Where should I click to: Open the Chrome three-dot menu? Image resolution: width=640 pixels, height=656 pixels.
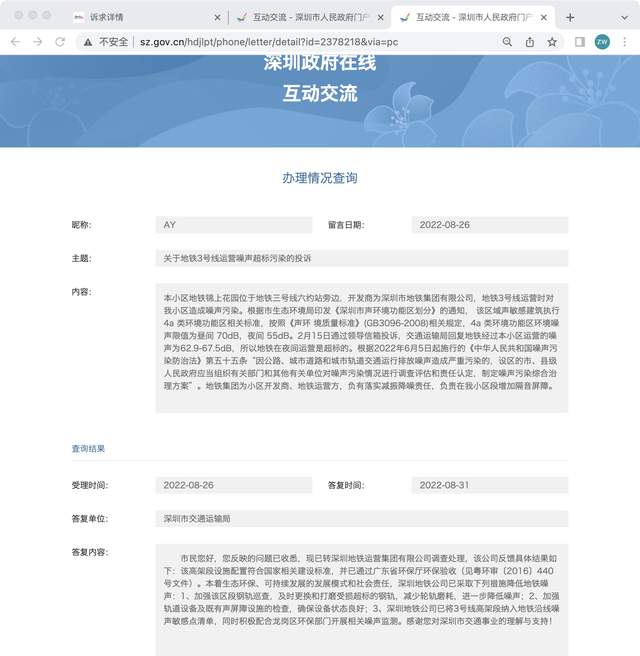pos(625,42)
